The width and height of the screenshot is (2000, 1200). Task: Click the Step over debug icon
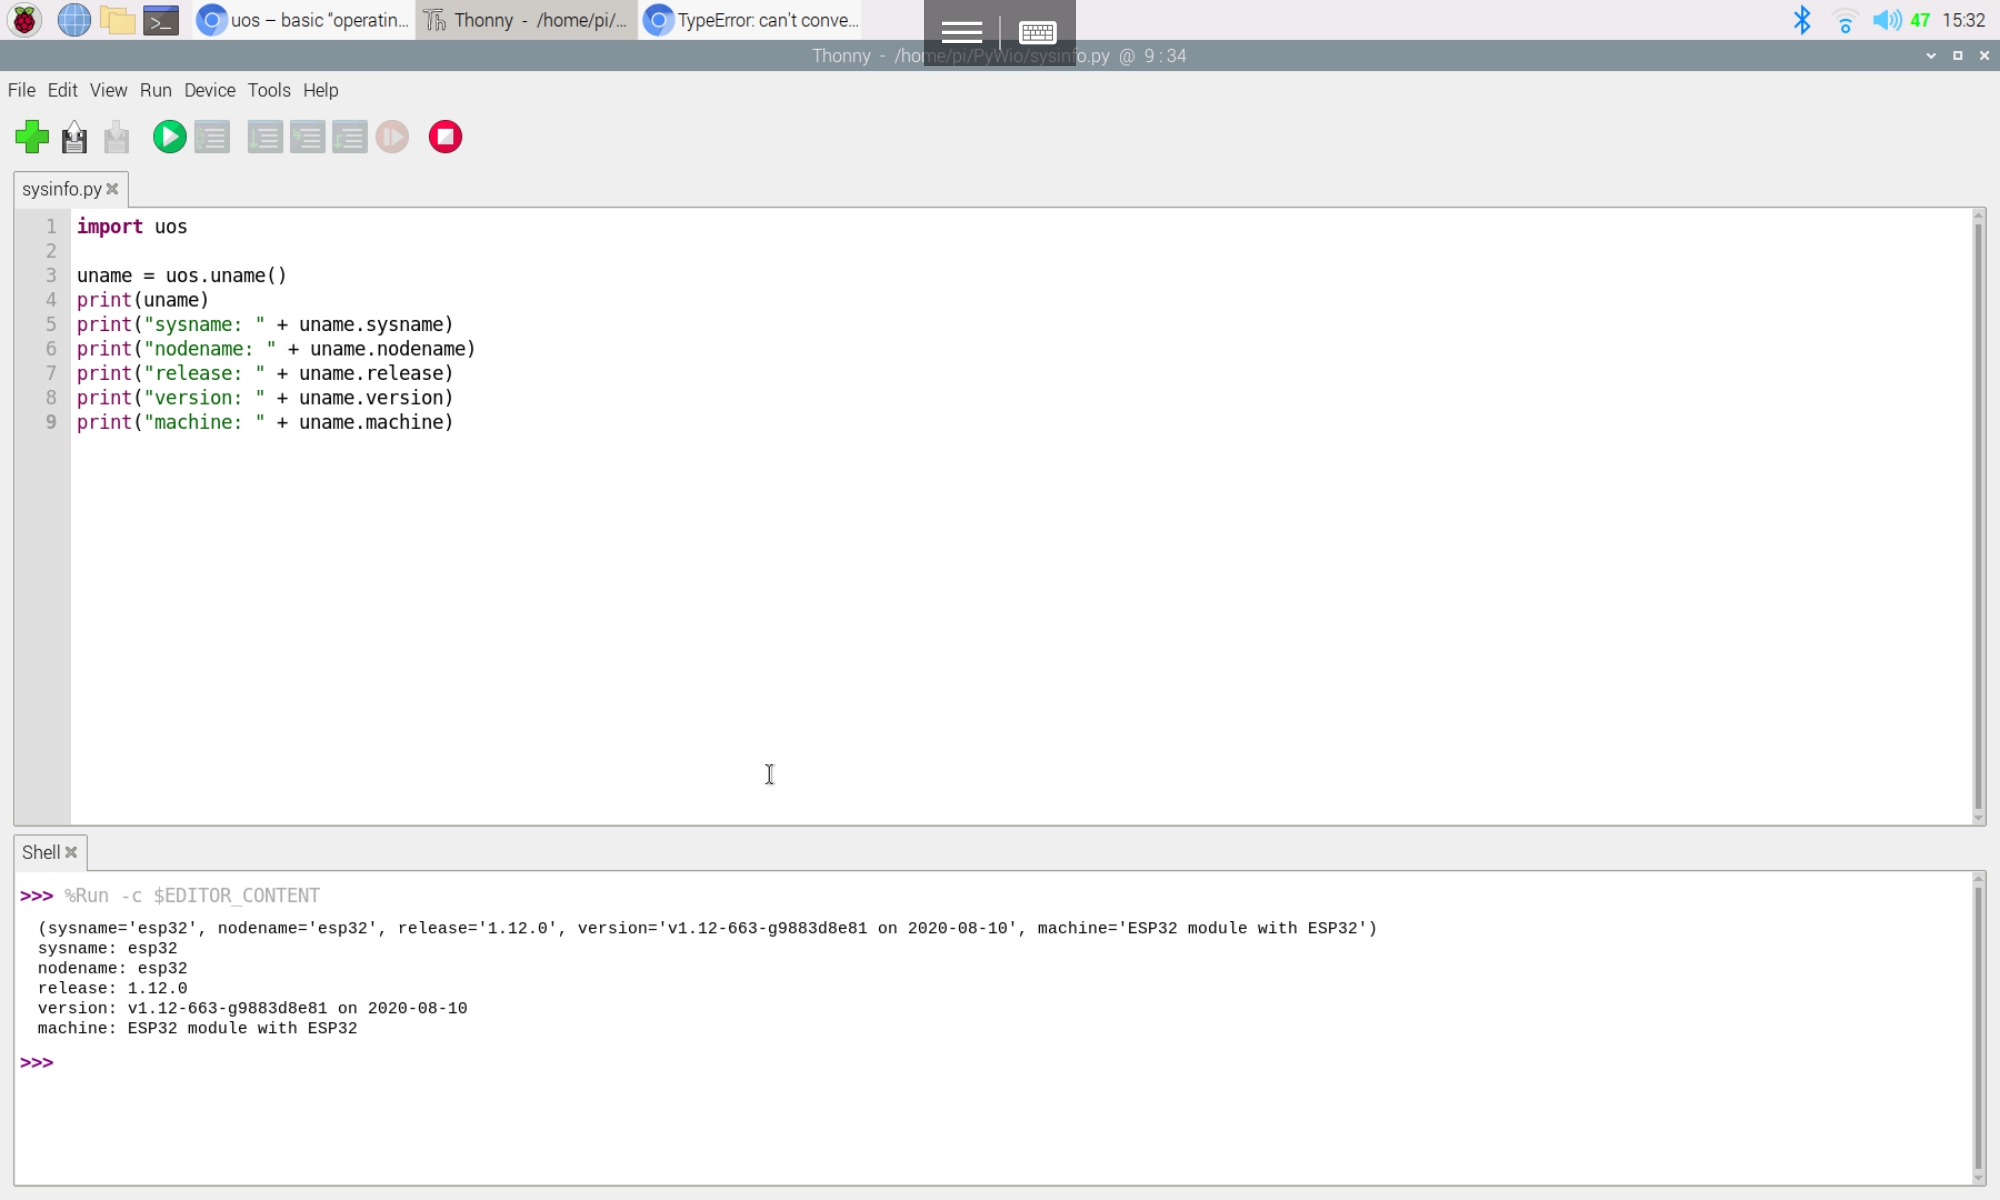pos(265,137)
